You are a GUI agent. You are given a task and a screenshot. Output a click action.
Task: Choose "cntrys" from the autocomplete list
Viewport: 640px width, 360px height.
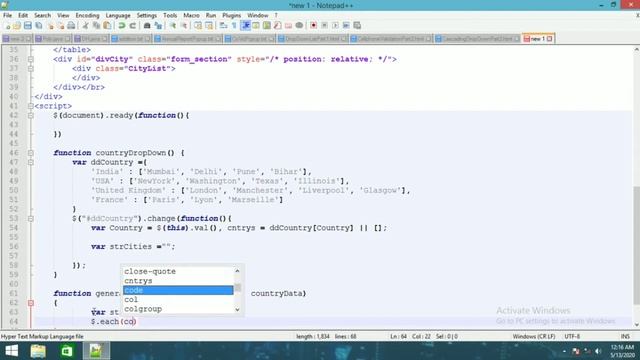178,281
